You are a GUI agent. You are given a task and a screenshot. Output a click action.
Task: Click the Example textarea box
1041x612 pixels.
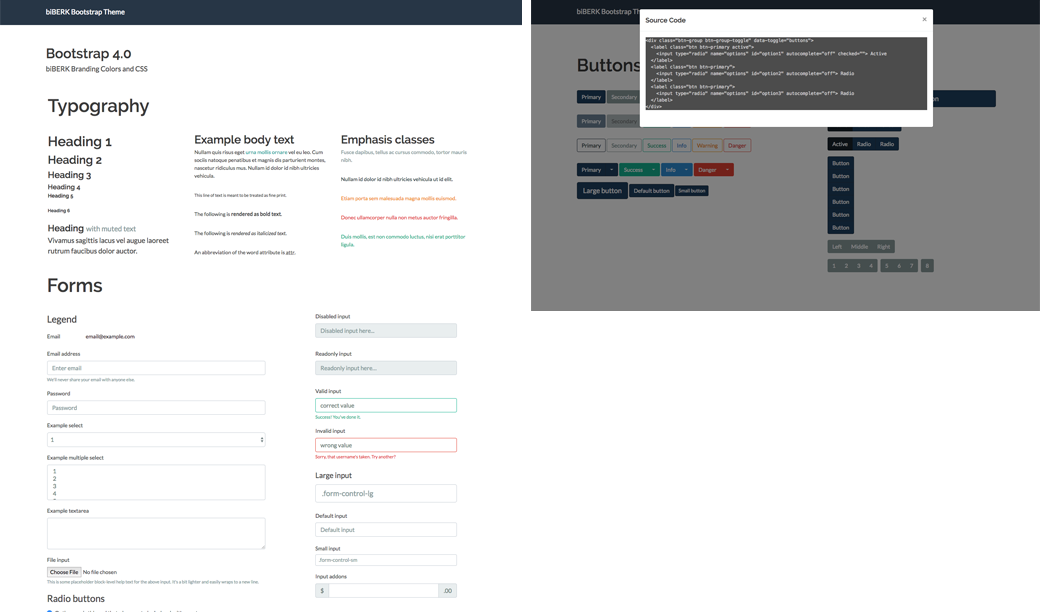pyautogui.click(x=156, y=533)
